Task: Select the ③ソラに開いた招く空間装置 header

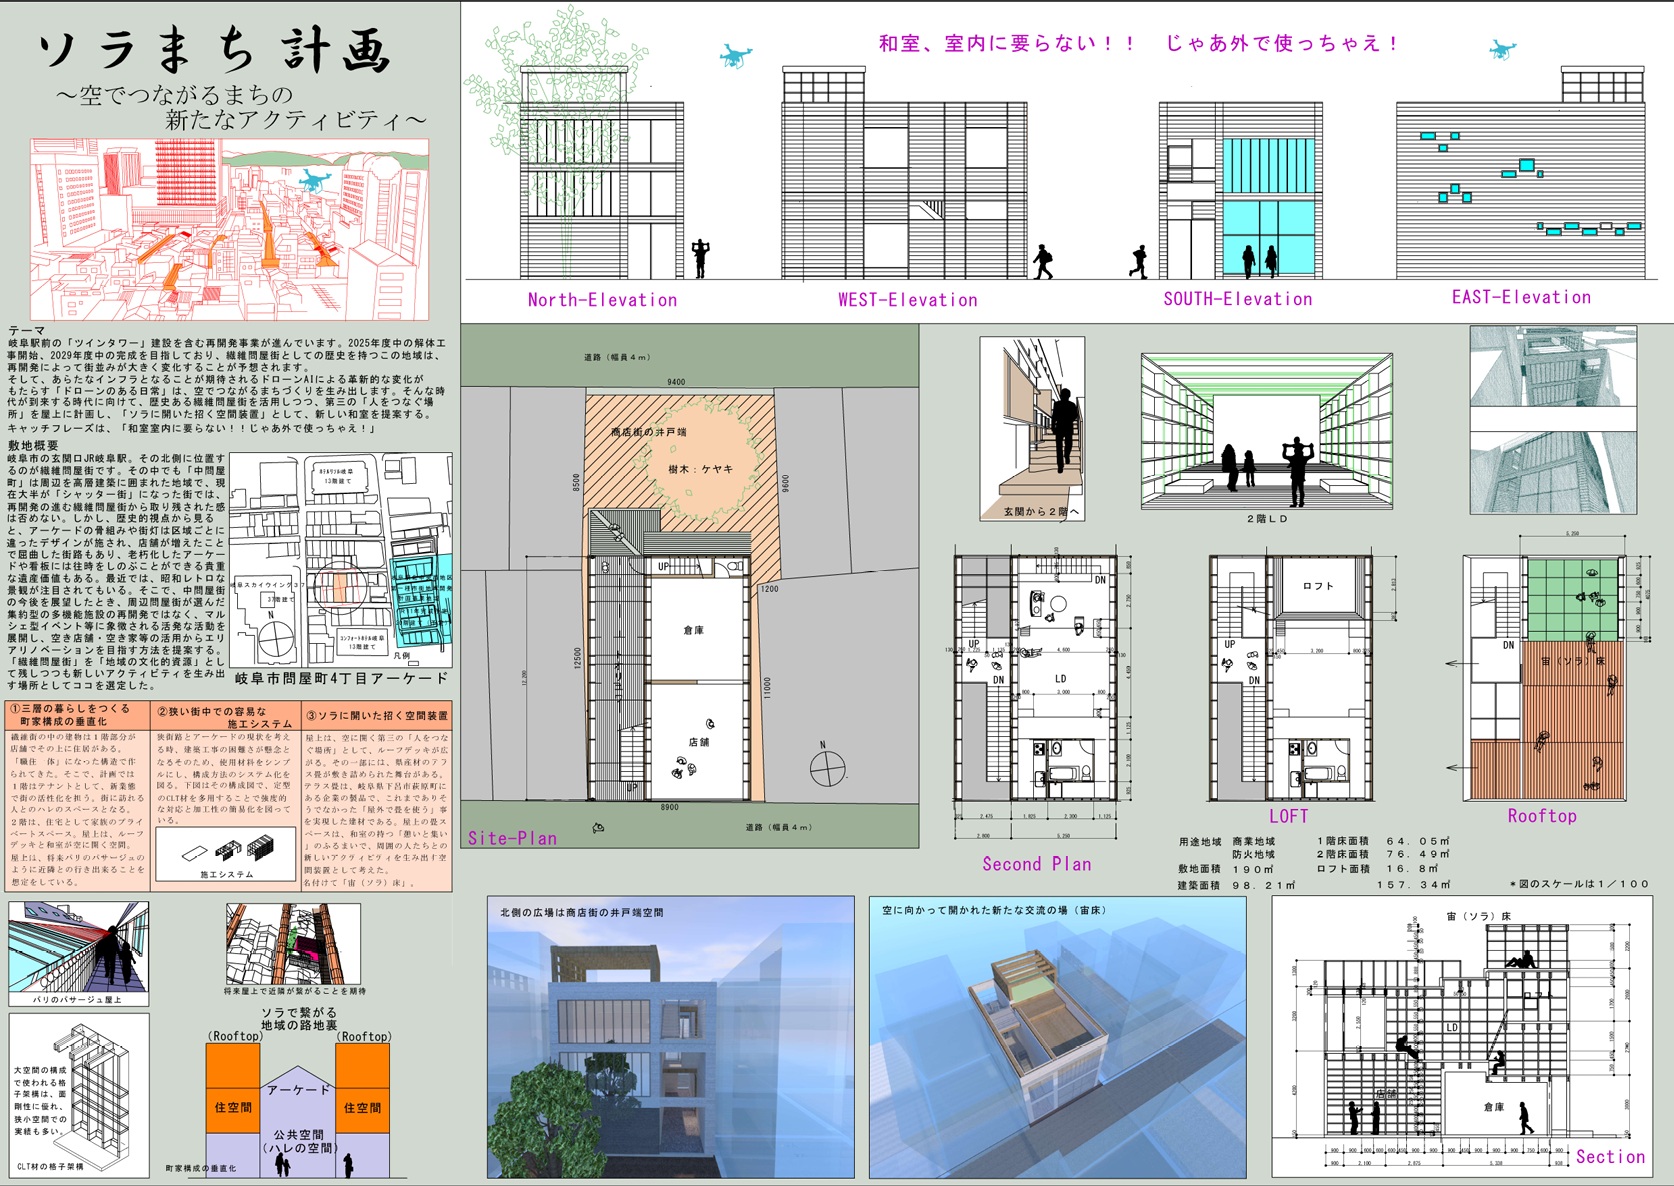Action: 376,716
